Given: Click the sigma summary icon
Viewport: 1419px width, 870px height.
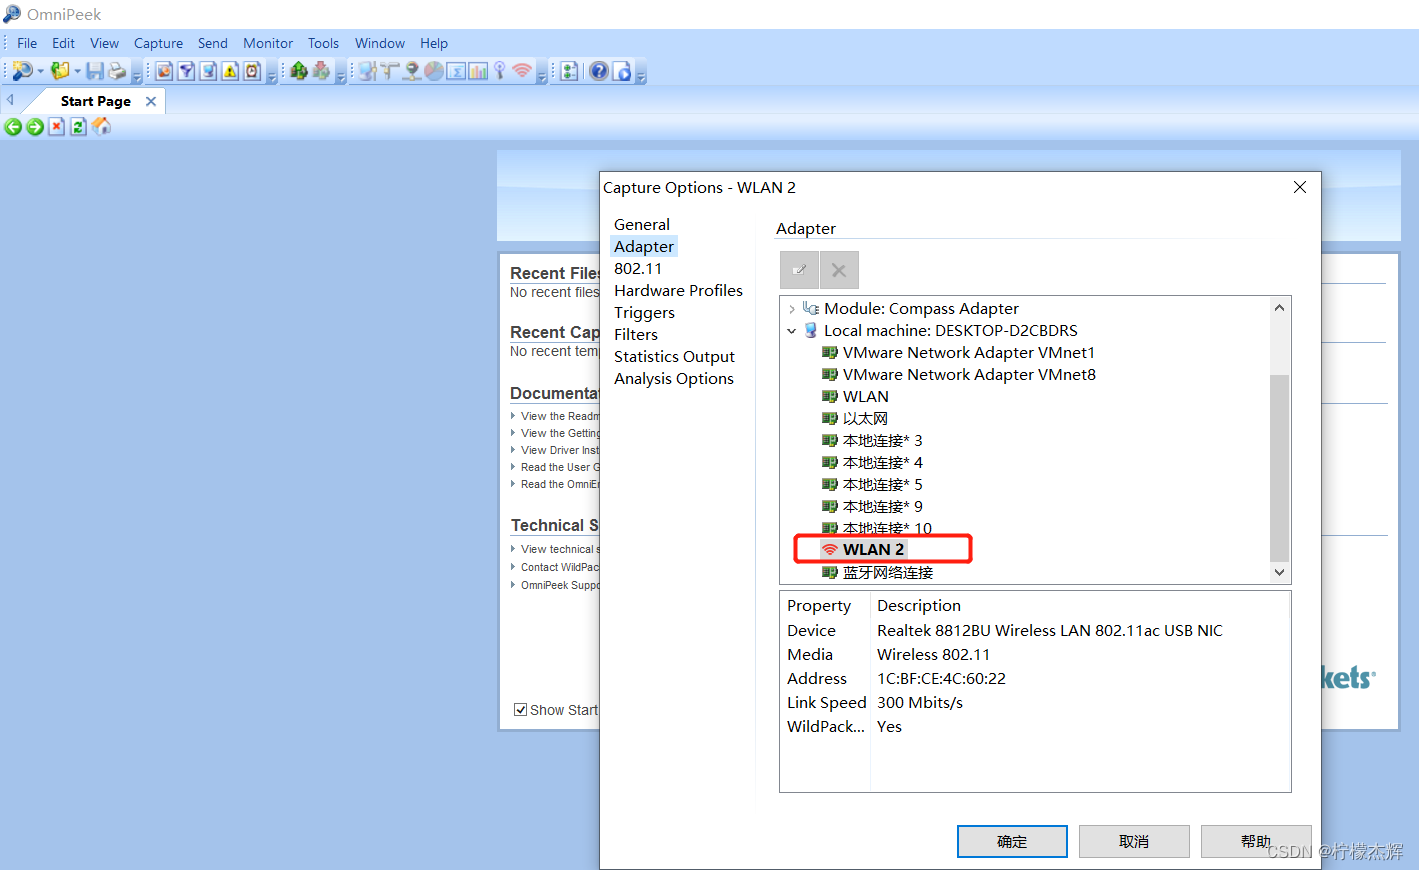Looking at the screenshot, I should click(x=456, y=71).
